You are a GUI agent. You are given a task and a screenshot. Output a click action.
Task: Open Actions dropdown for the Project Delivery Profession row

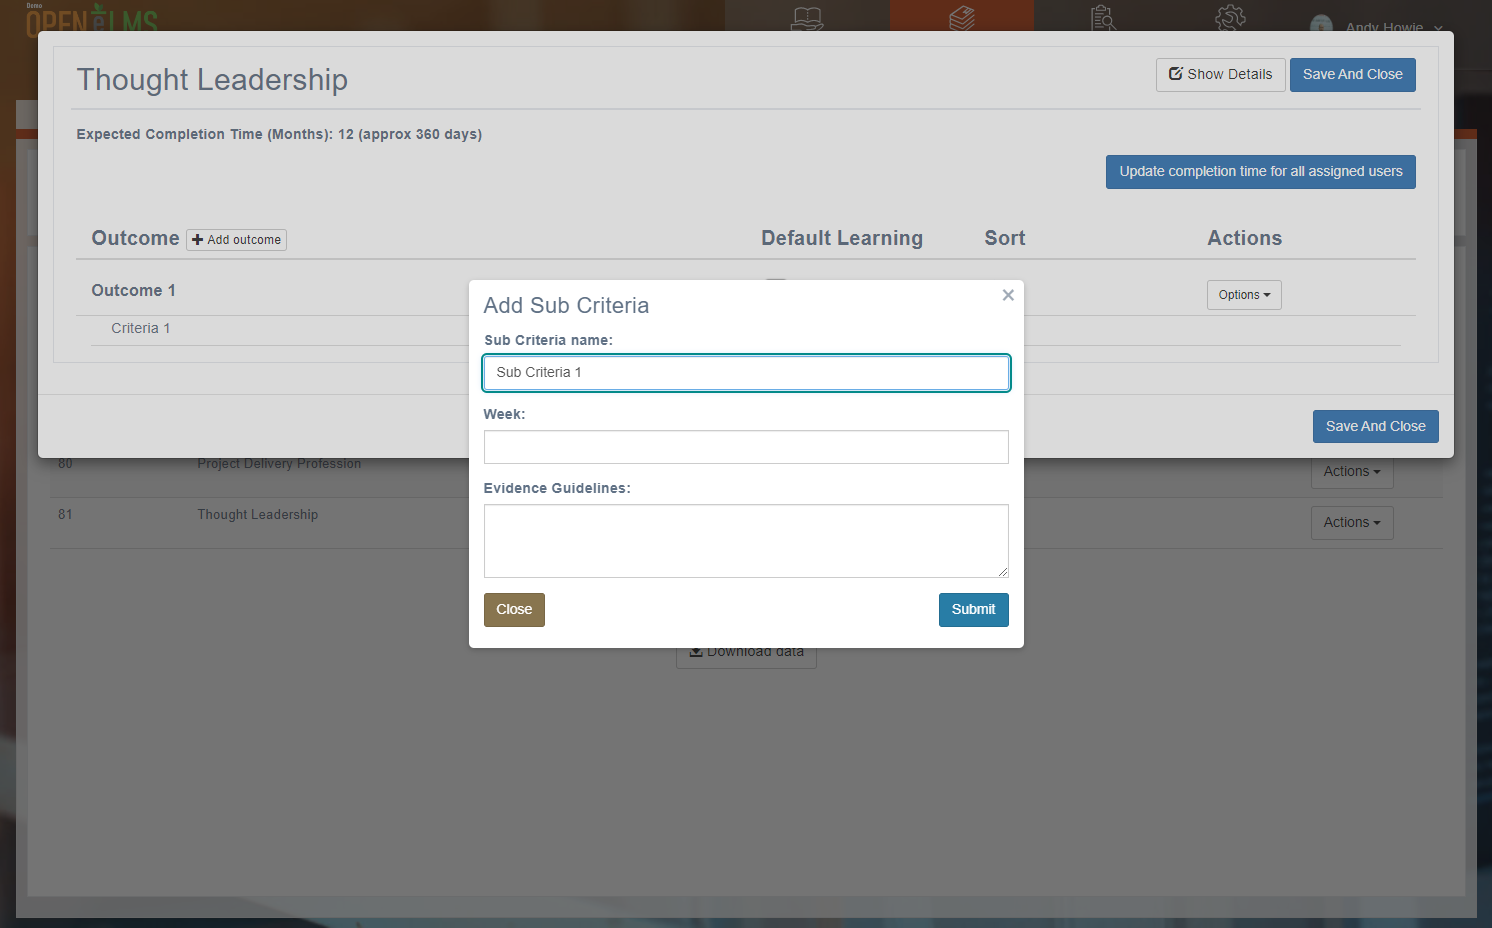point(1352,472)
